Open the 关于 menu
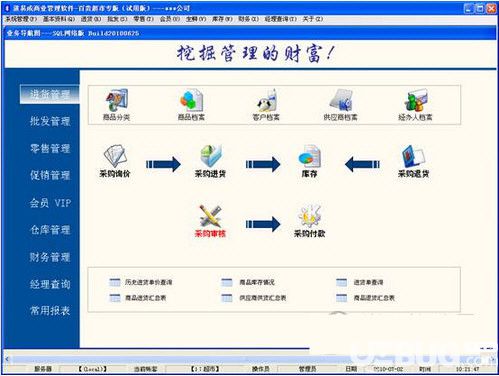 tap(313, 19)
